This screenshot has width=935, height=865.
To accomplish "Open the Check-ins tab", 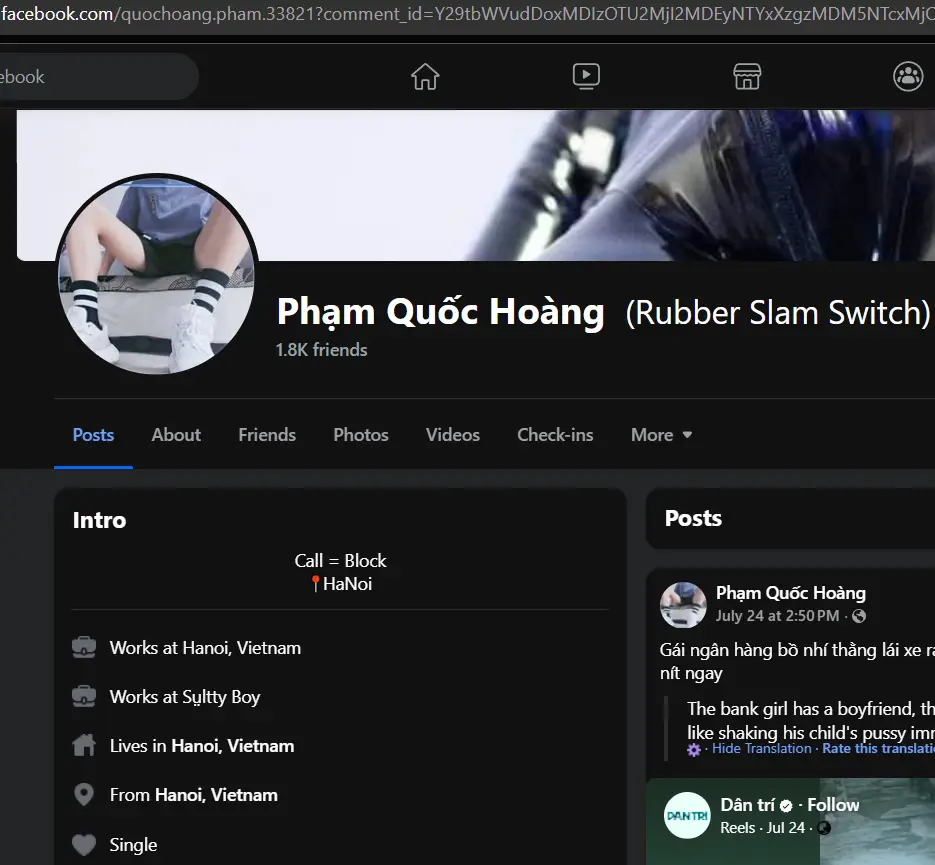I will tap(555, 435).
